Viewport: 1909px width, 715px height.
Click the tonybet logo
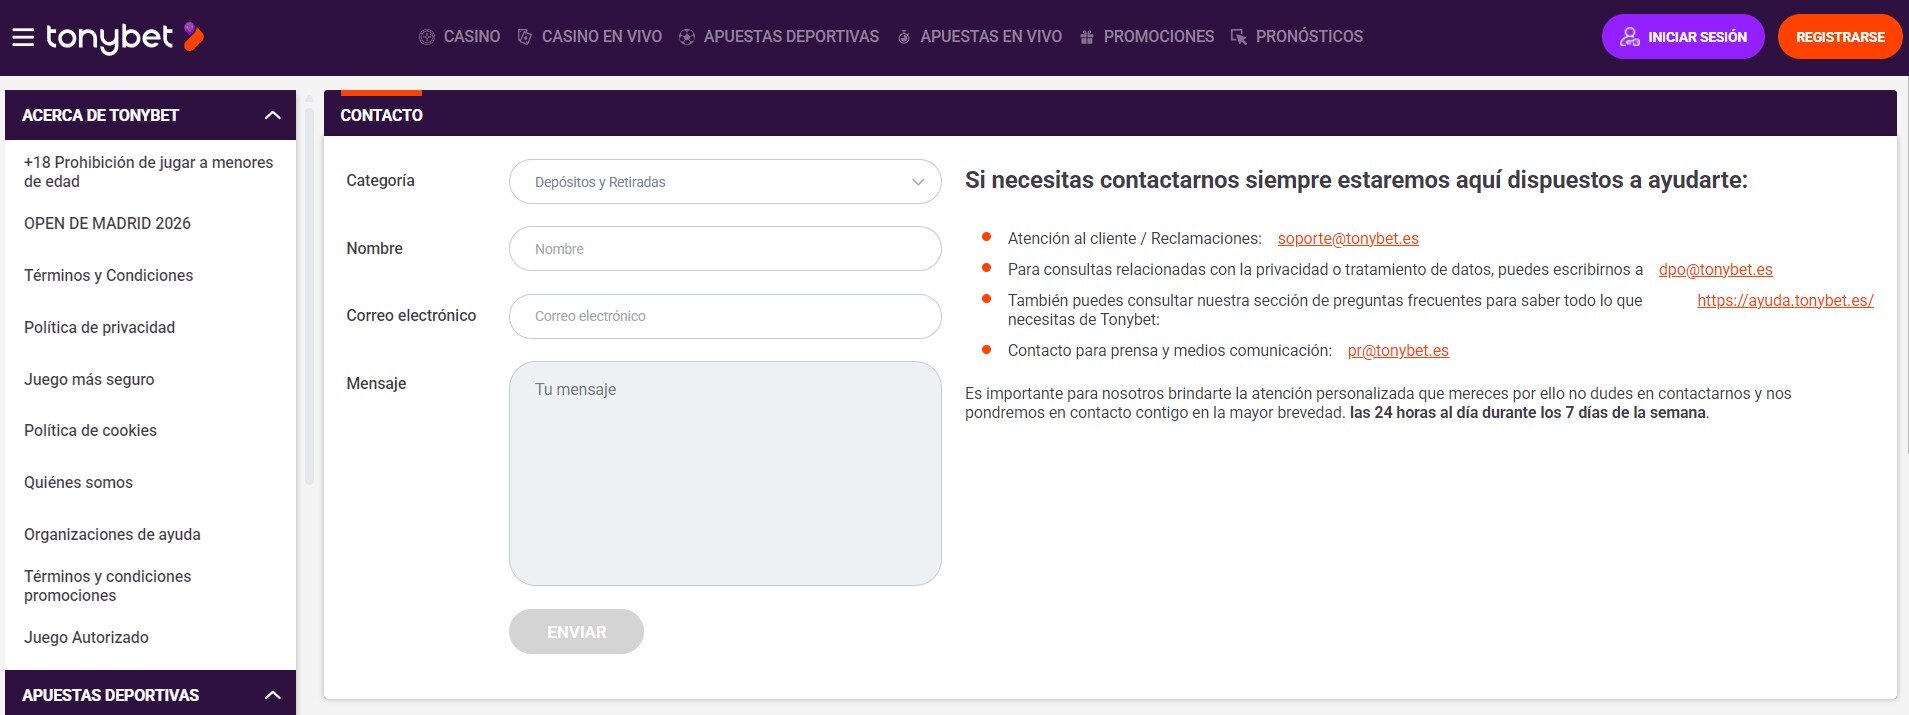click(x=125, y=38)
